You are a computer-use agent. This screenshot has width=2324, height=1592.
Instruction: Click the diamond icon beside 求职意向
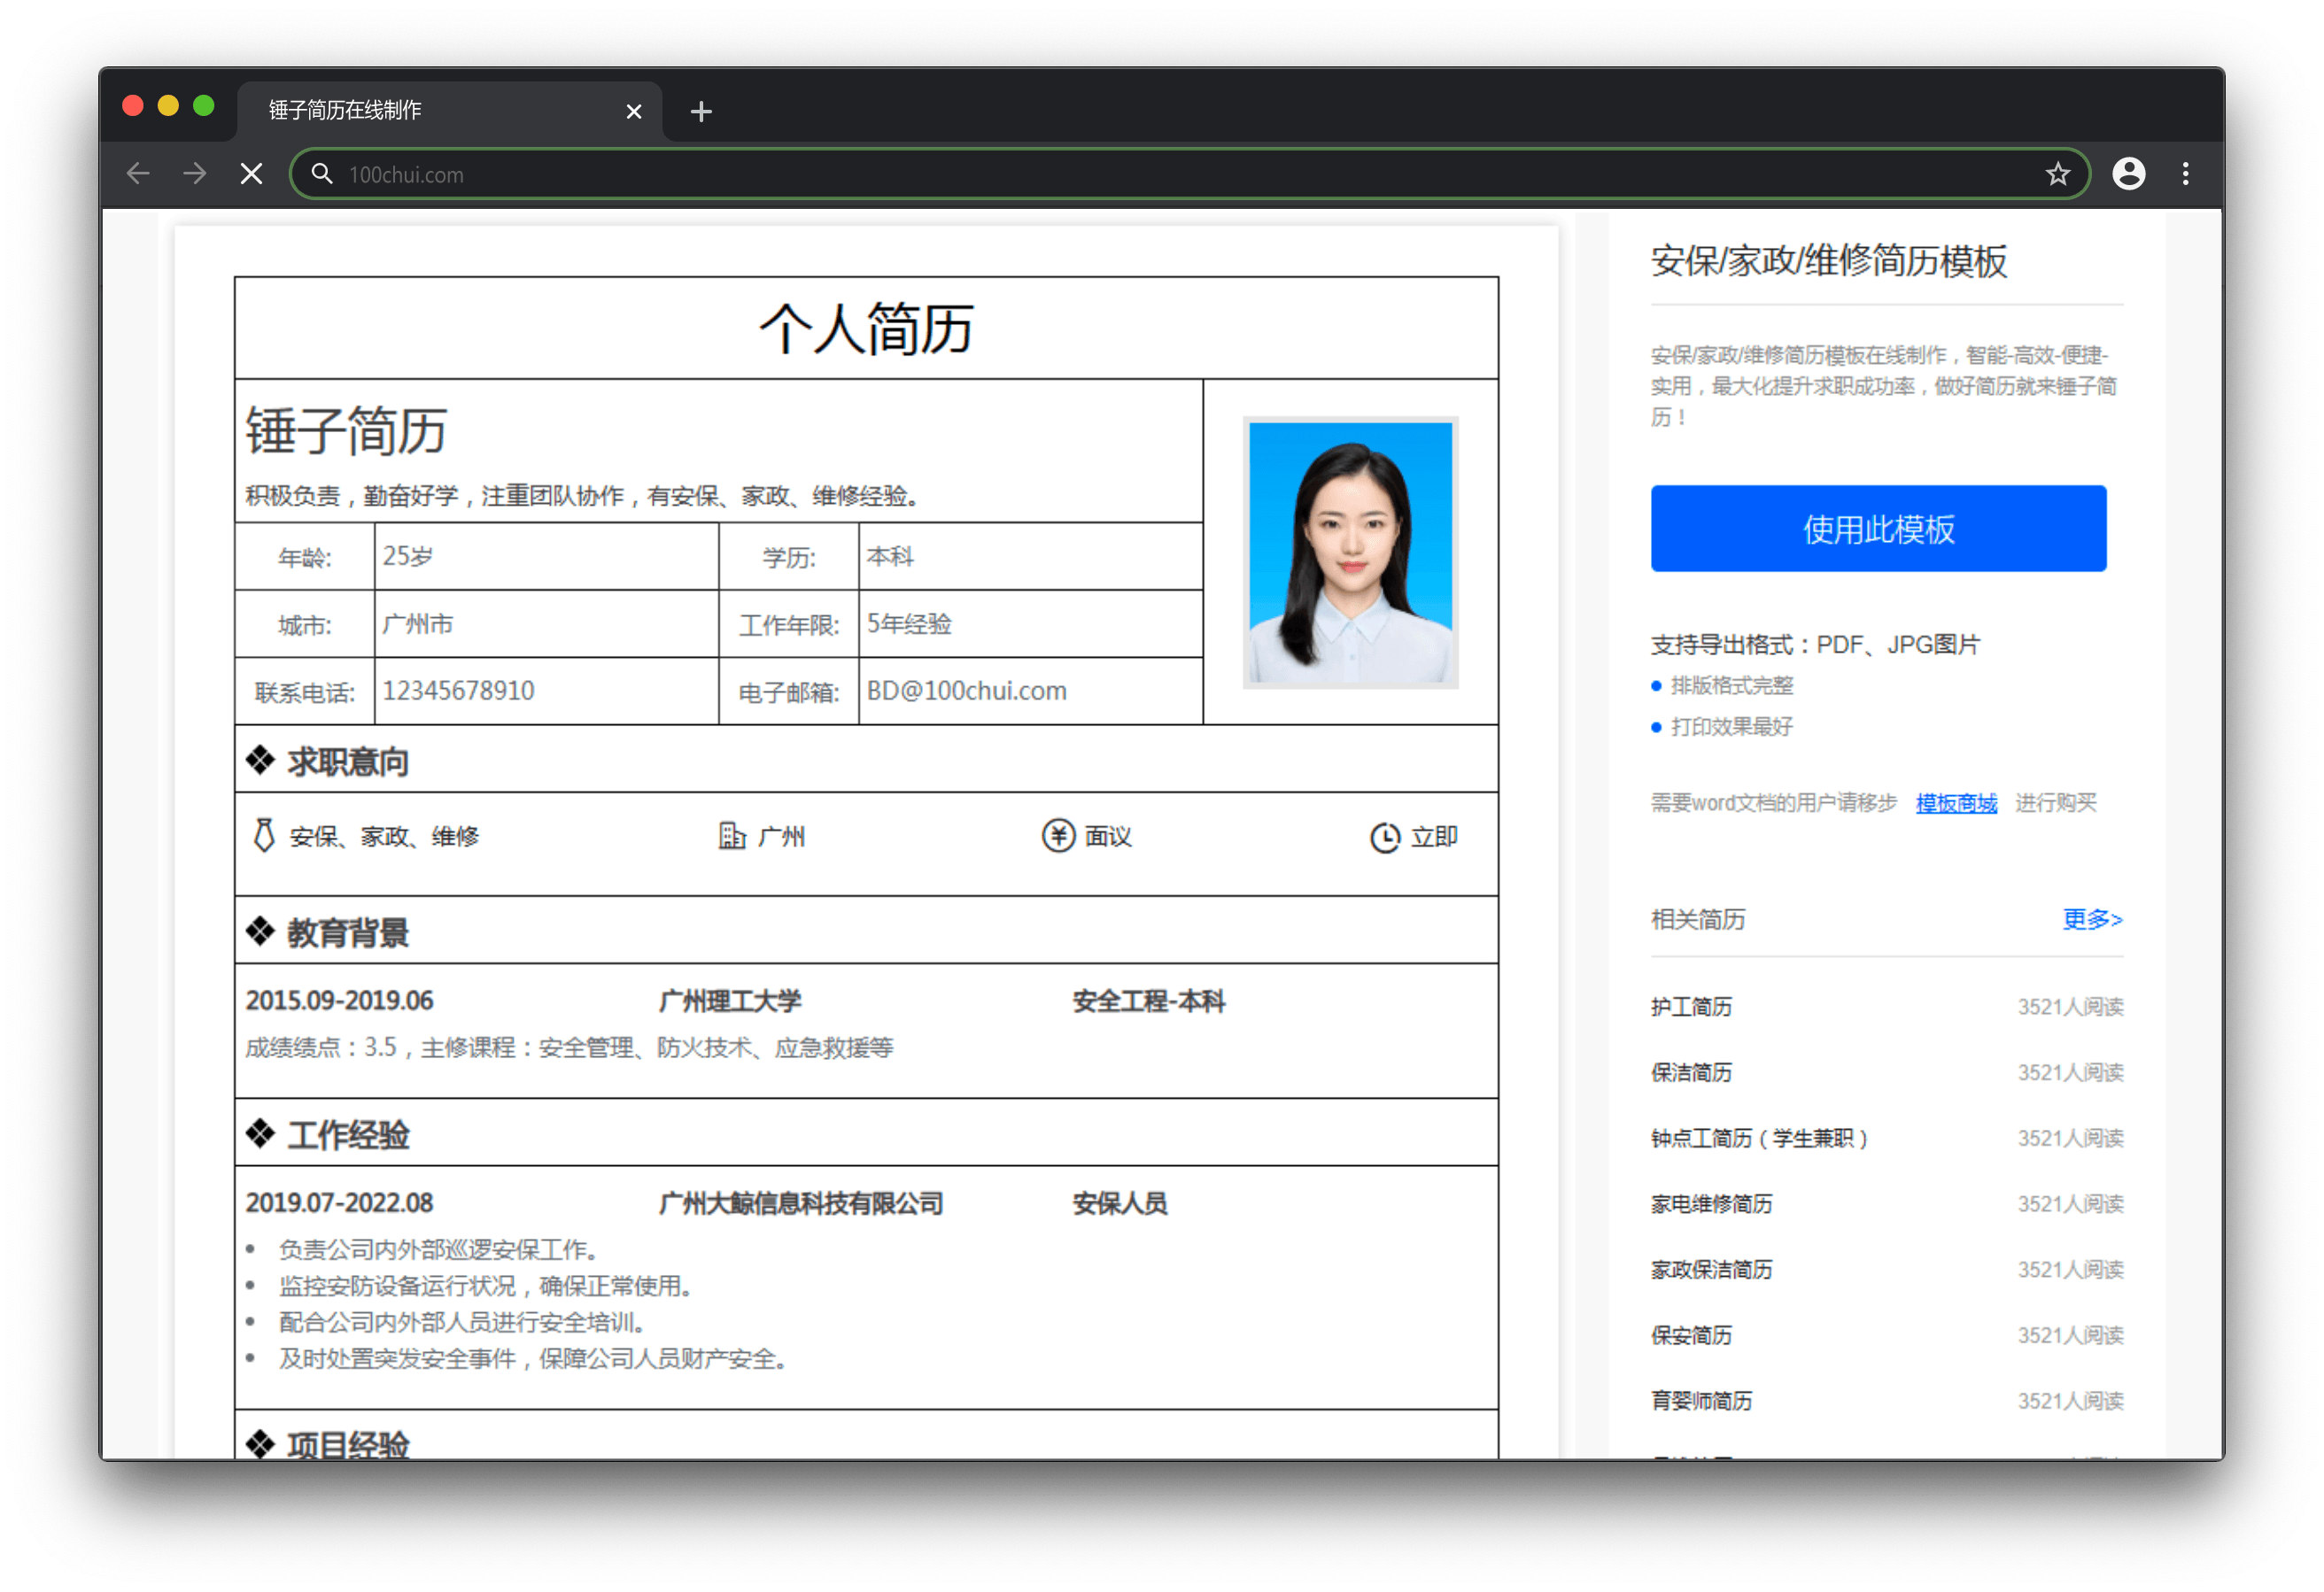pyautogui.click(x=260, y=761)
